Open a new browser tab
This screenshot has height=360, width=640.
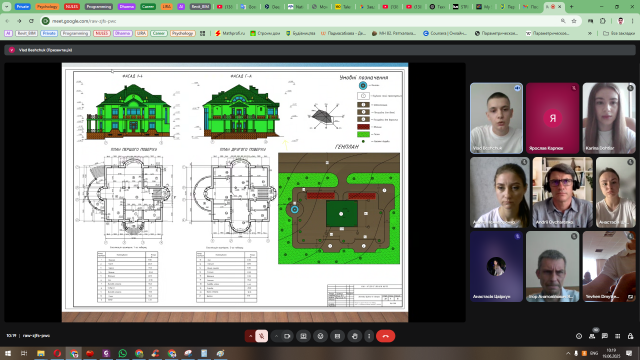pyautogui.click(x=571, y=7)
